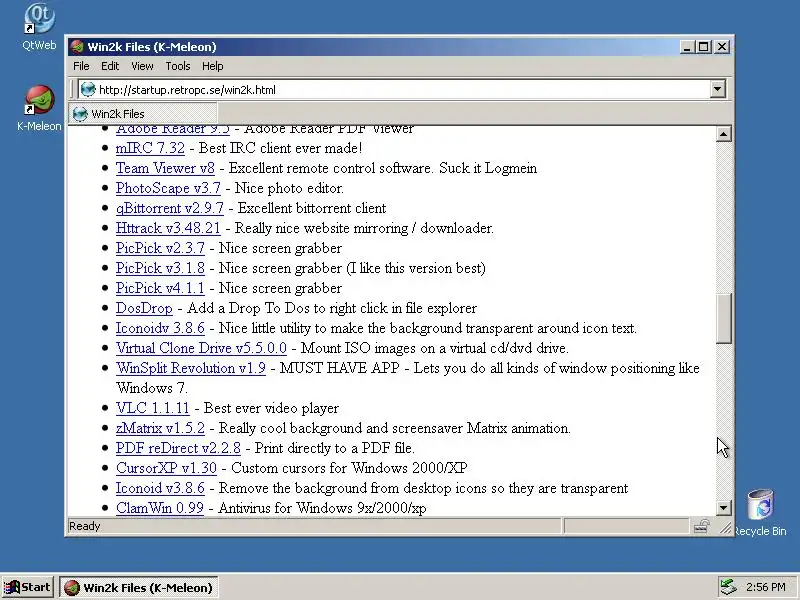Open the PicPick v4.1.1 link
This screenshot has height=600, width=800.
coord(160,288)
